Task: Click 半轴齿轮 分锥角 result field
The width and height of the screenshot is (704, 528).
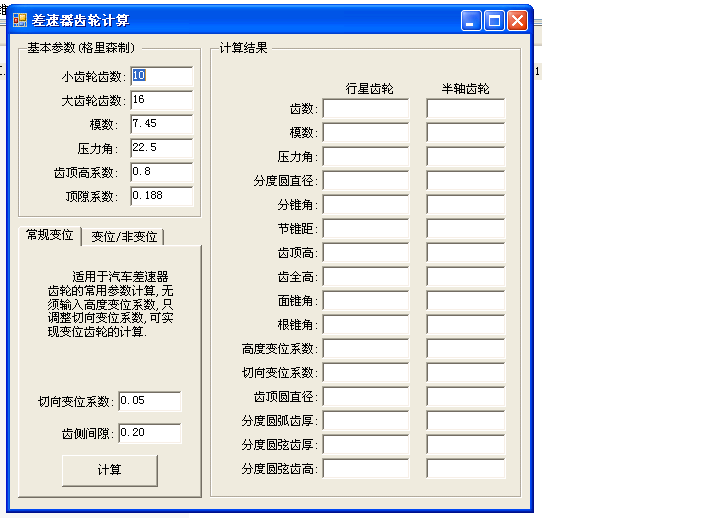Action: click(x=466, y=205)
